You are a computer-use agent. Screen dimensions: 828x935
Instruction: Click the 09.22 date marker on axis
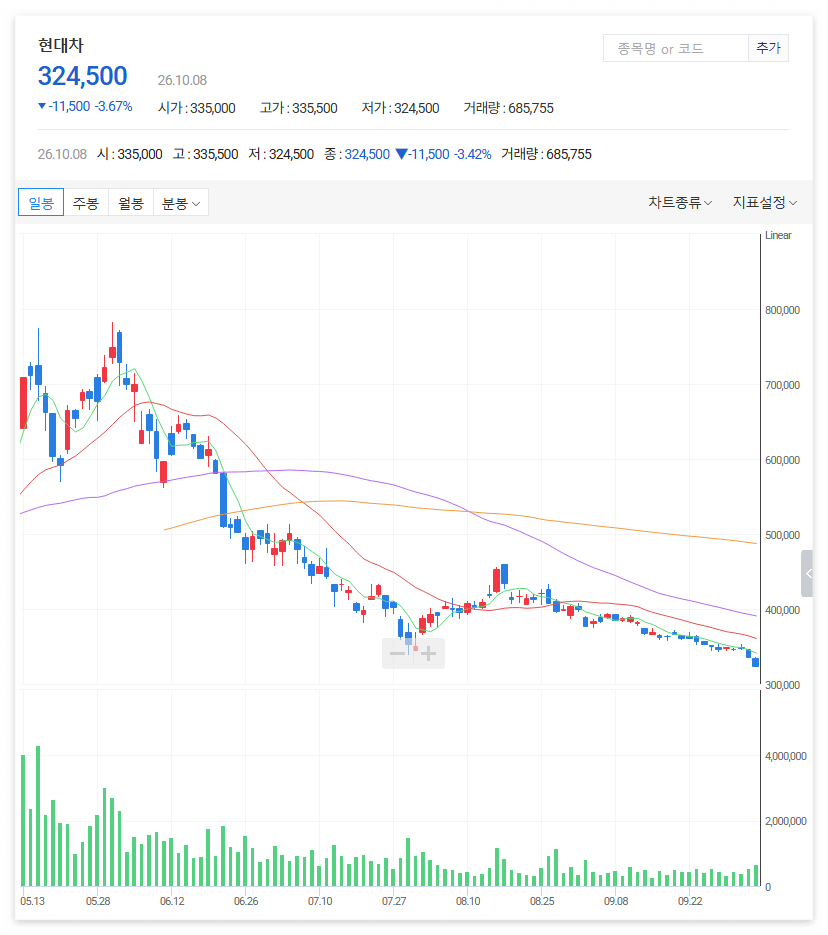point(690,901)
